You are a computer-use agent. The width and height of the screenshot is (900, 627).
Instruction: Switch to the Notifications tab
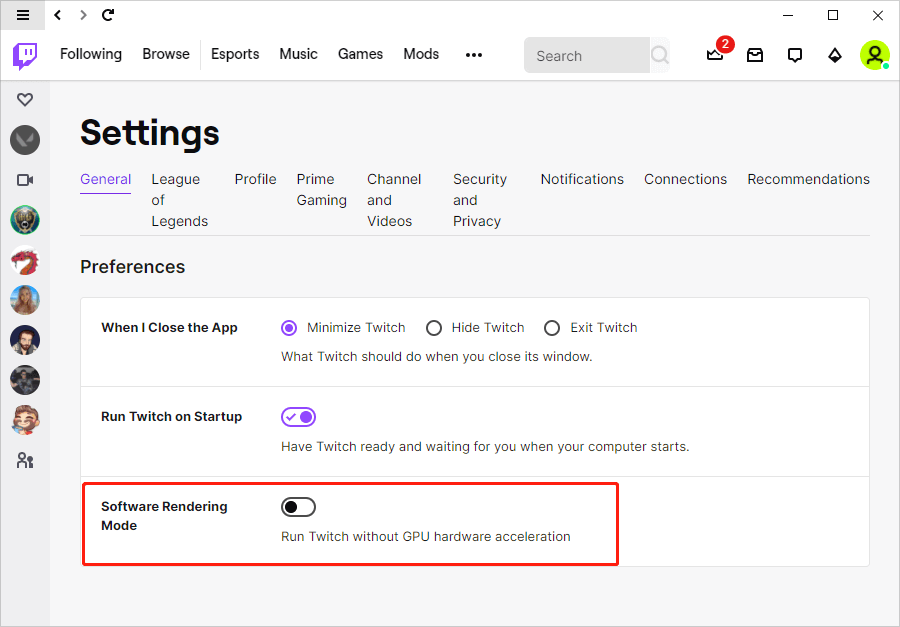(x=582, y=179)
